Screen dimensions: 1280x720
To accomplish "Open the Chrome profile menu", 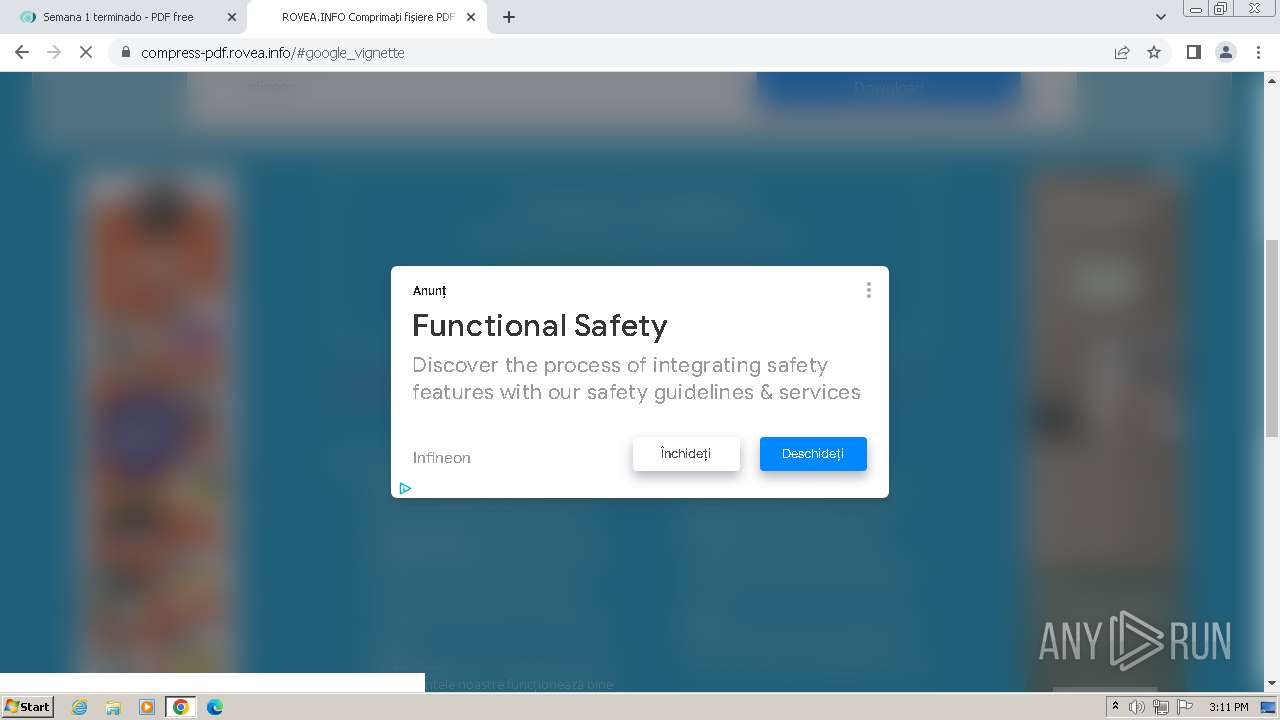I will coord(1226,52).
